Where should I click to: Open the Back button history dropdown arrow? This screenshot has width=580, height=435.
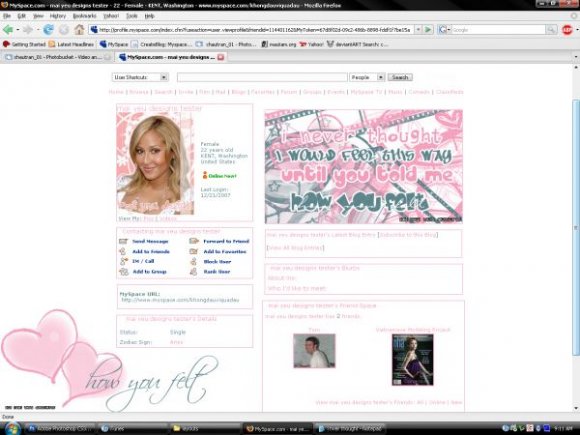(18, 30)
